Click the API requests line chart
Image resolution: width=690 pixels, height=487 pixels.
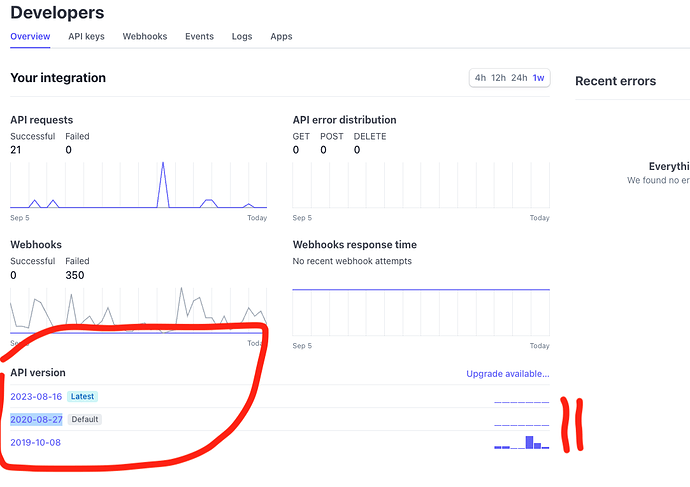(x=139, y=185)
